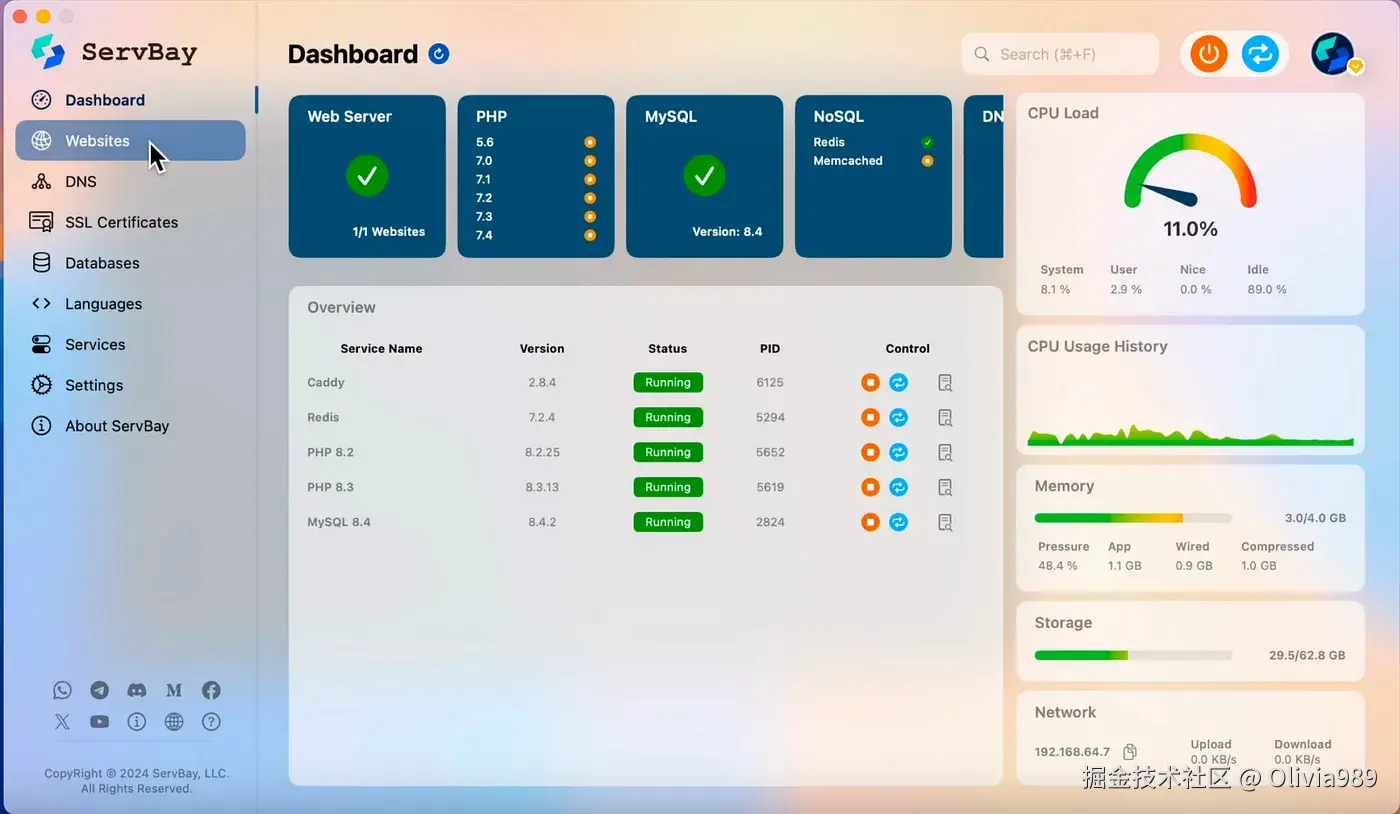Restart the MySQL 8.4 service
This screenshot has width=1400, height=814.
(899, 522)
